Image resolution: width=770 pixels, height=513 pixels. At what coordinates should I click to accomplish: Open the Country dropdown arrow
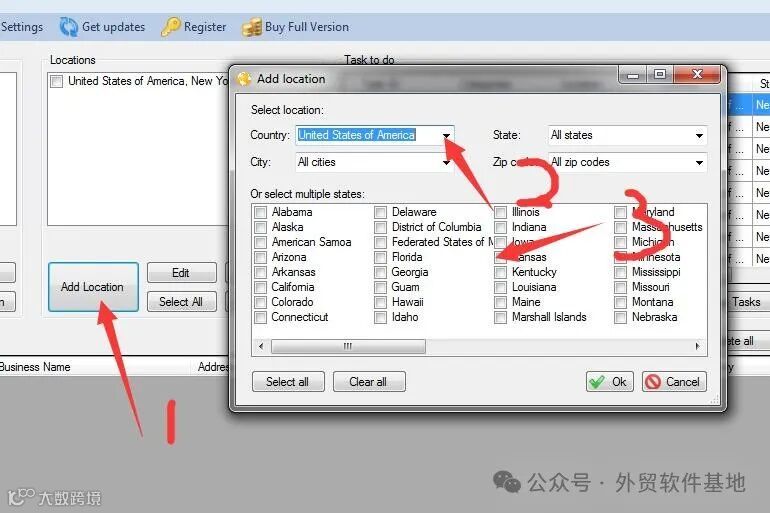coord(446,135)
